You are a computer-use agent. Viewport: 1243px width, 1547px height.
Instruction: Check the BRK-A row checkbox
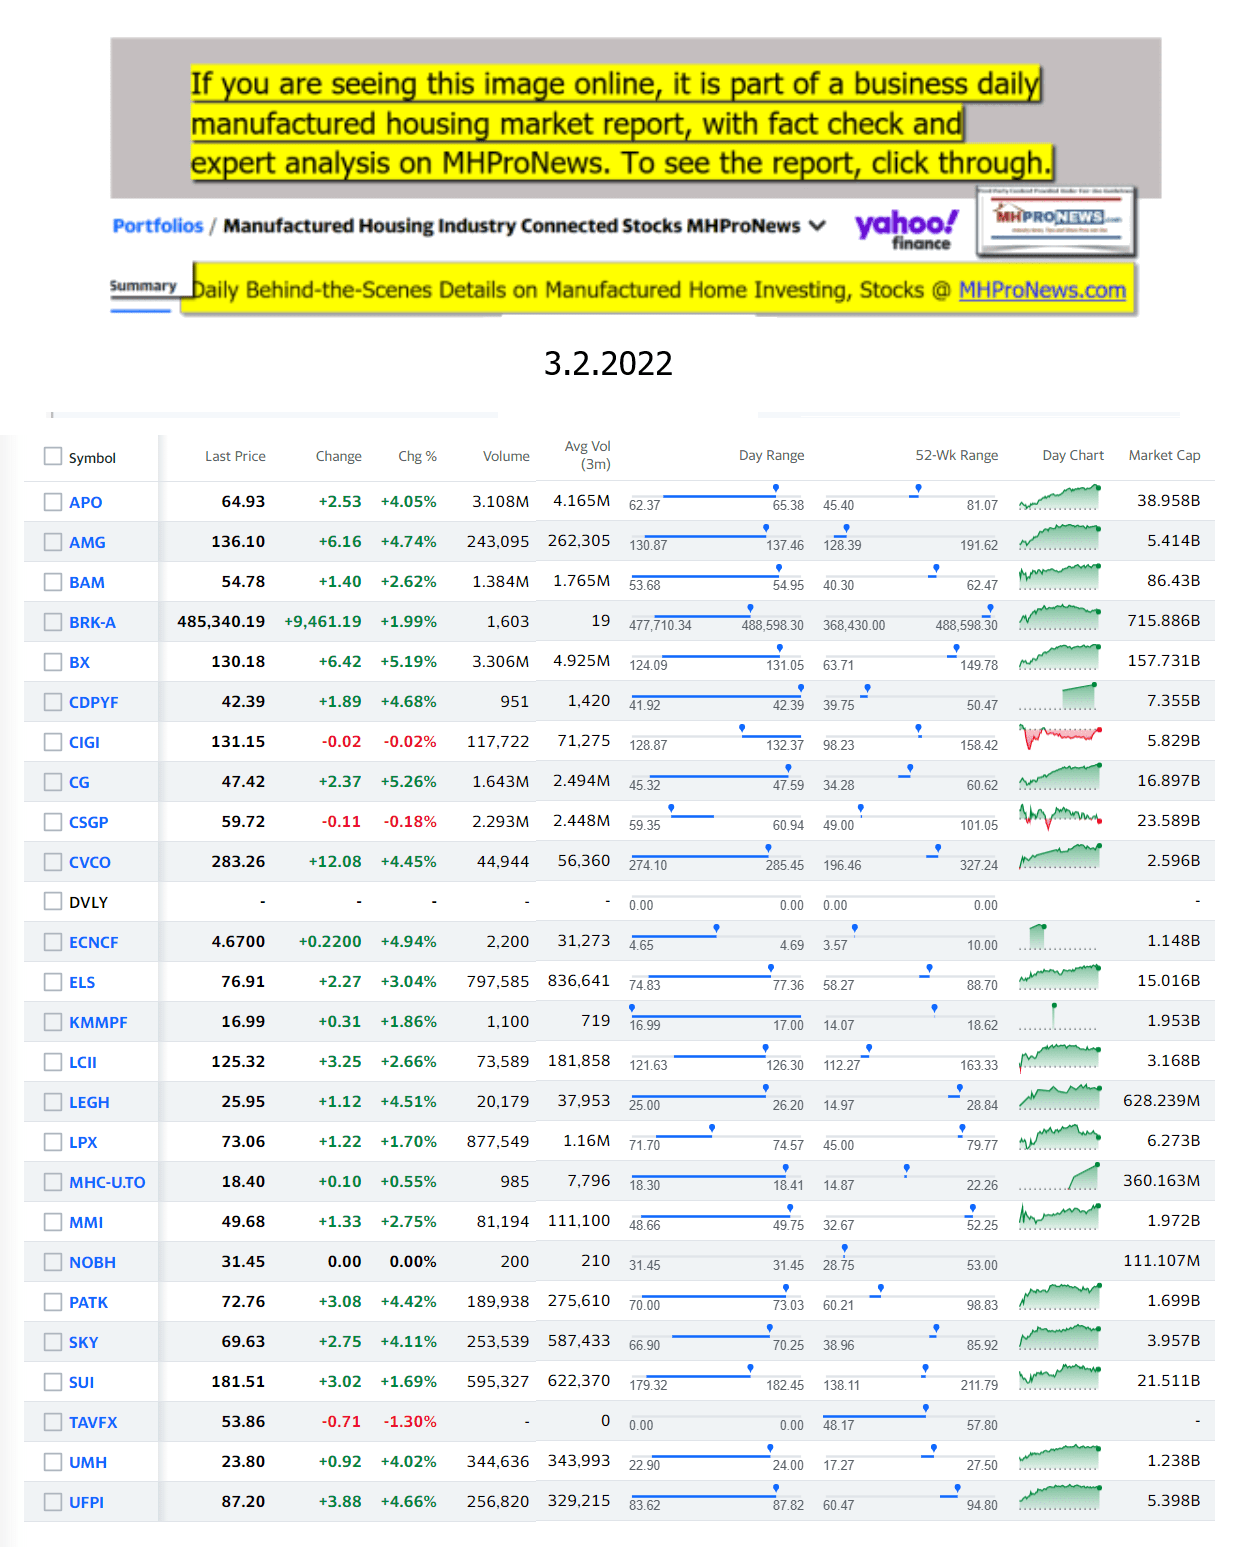tap(53, 622)
